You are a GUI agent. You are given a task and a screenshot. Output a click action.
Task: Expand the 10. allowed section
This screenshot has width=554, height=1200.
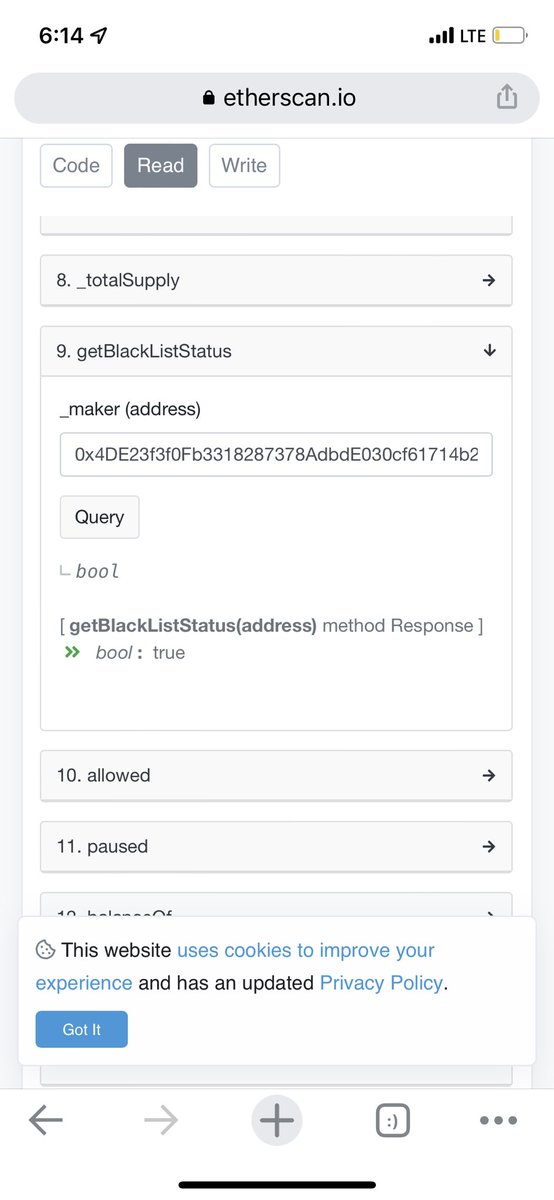(x=276, y=775)
